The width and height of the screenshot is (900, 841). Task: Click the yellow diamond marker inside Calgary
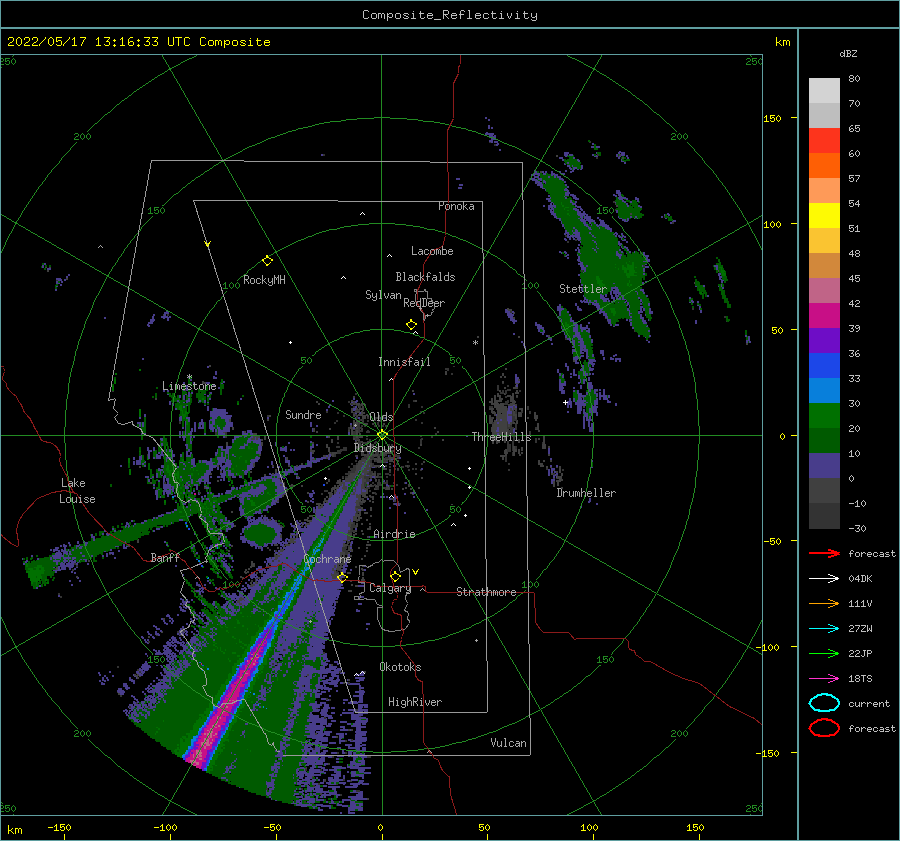[395, 576]
